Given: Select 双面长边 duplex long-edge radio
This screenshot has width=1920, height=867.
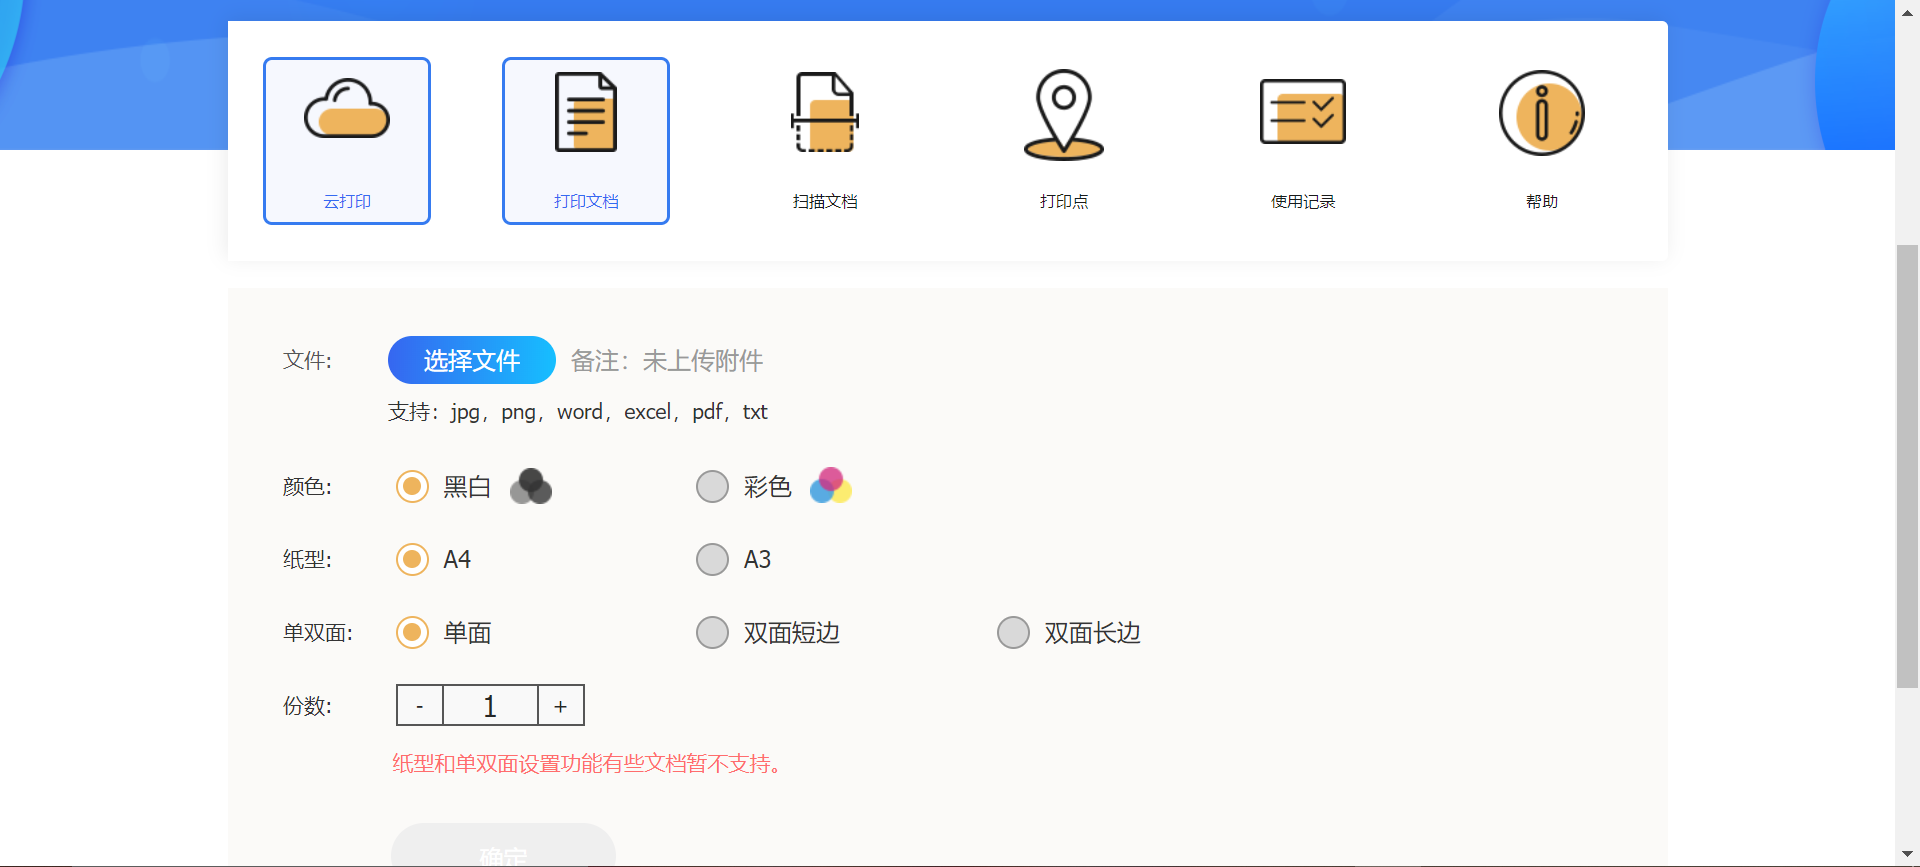Looking at the screenshot, I should pos(1013,632).
